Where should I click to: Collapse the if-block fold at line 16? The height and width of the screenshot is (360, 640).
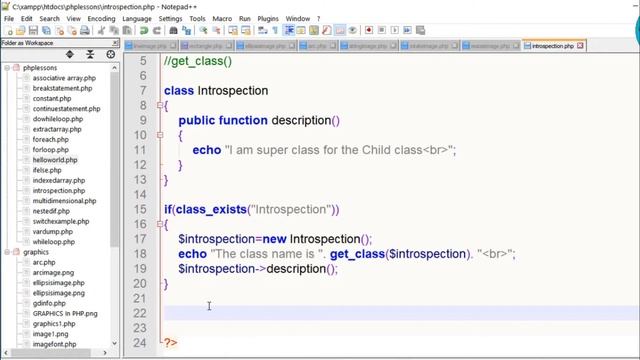pos(160,224)
